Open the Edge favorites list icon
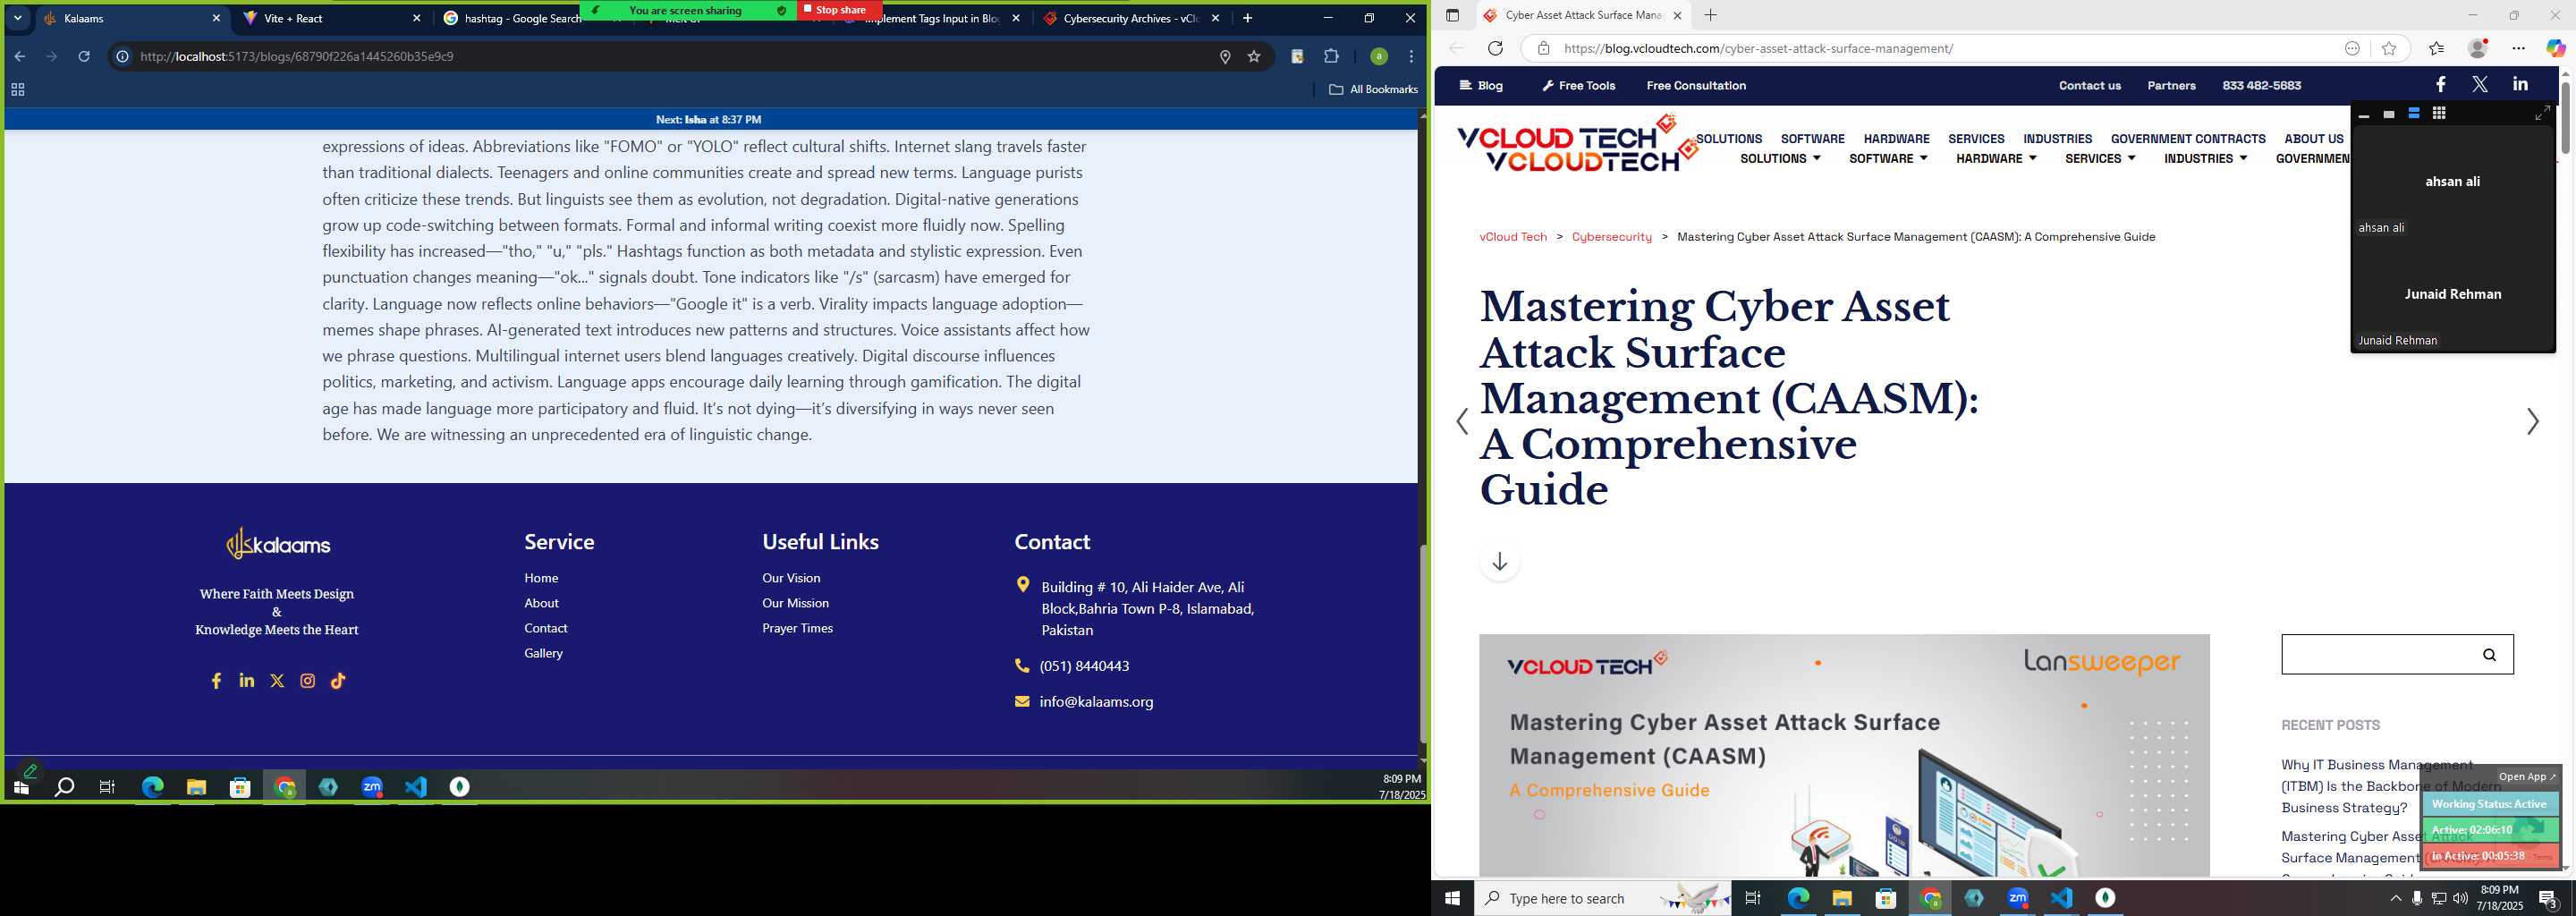The image size is (2576, 916). point(2436,48)
